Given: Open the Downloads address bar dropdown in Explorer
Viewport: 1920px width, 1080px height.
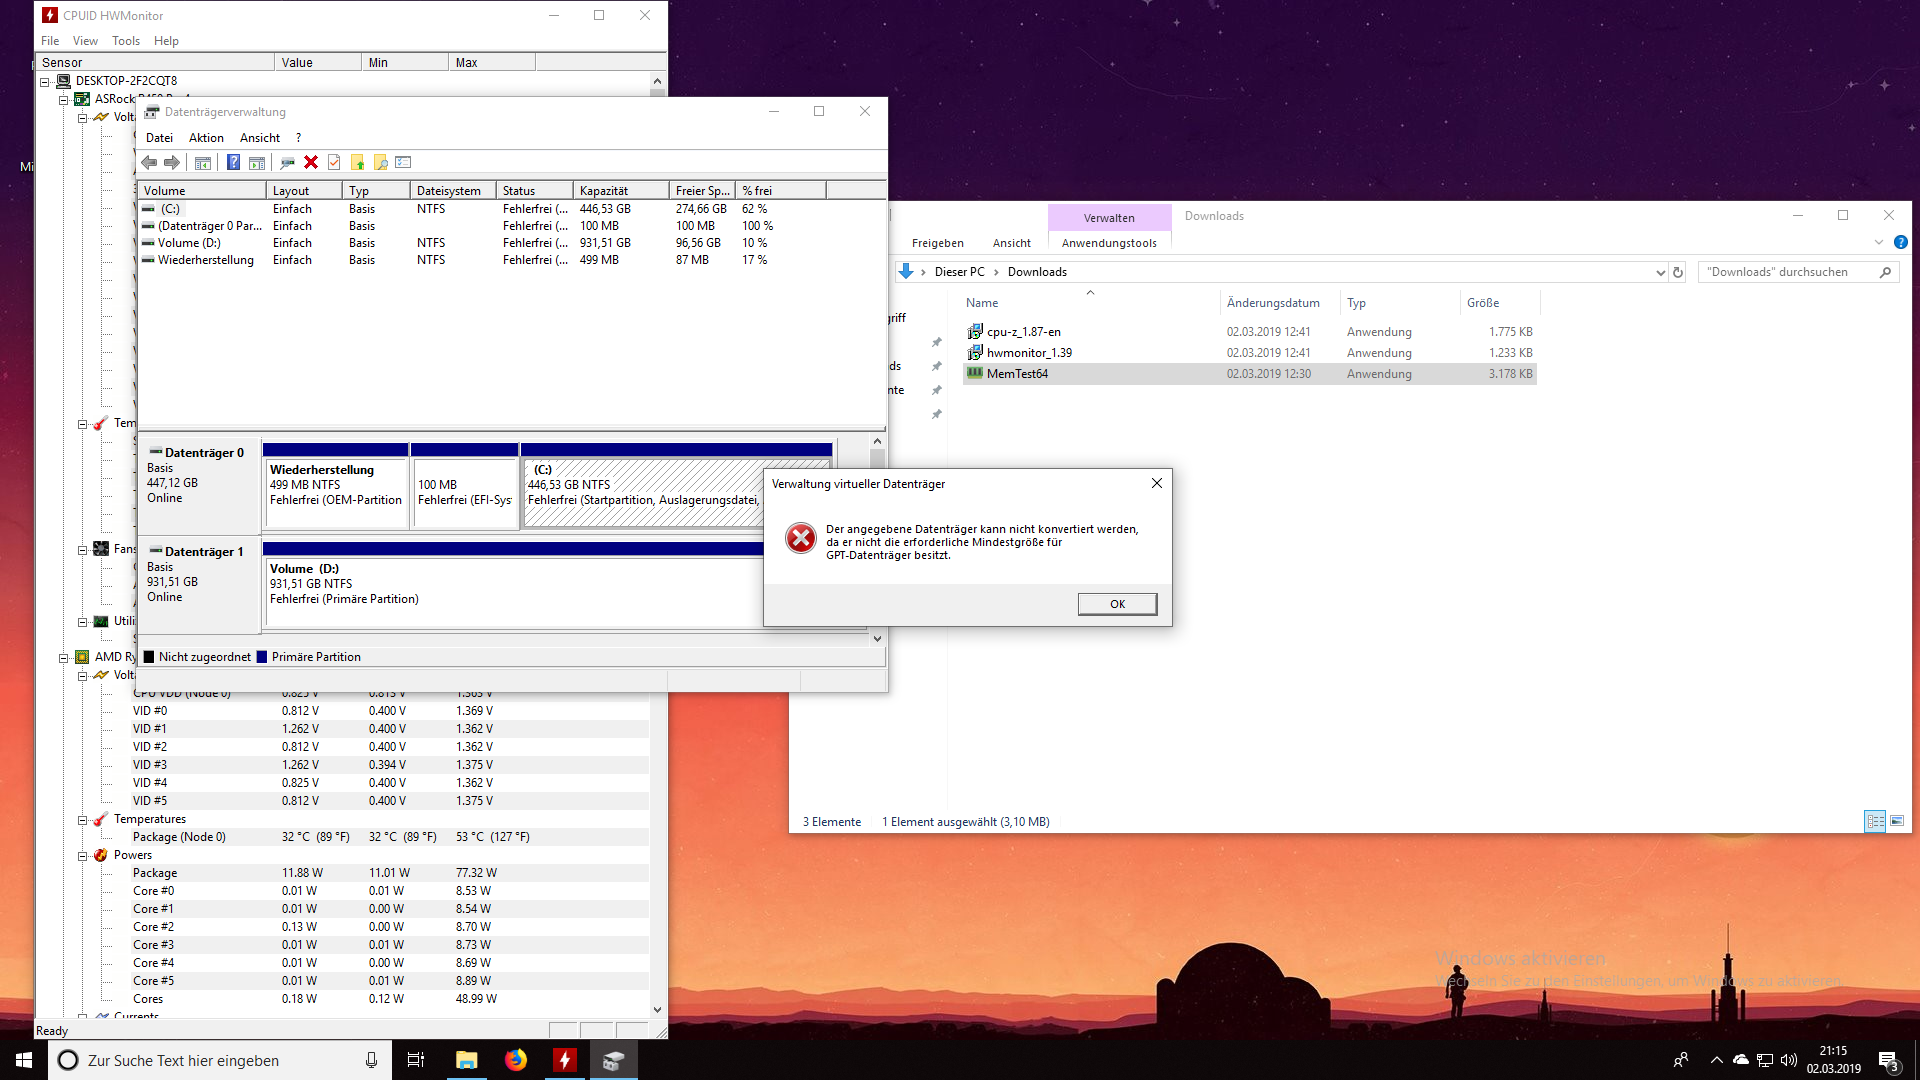Looking at the screenshot, I should coord(1662,271).
